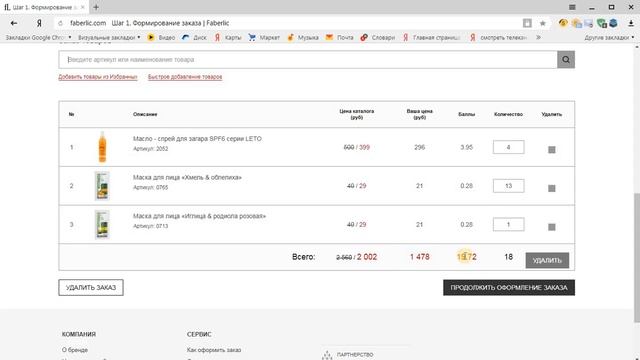This screenshot has width=640, height=360.
Task: Open the Диск bookmark
Action: (x=195, y=38)
